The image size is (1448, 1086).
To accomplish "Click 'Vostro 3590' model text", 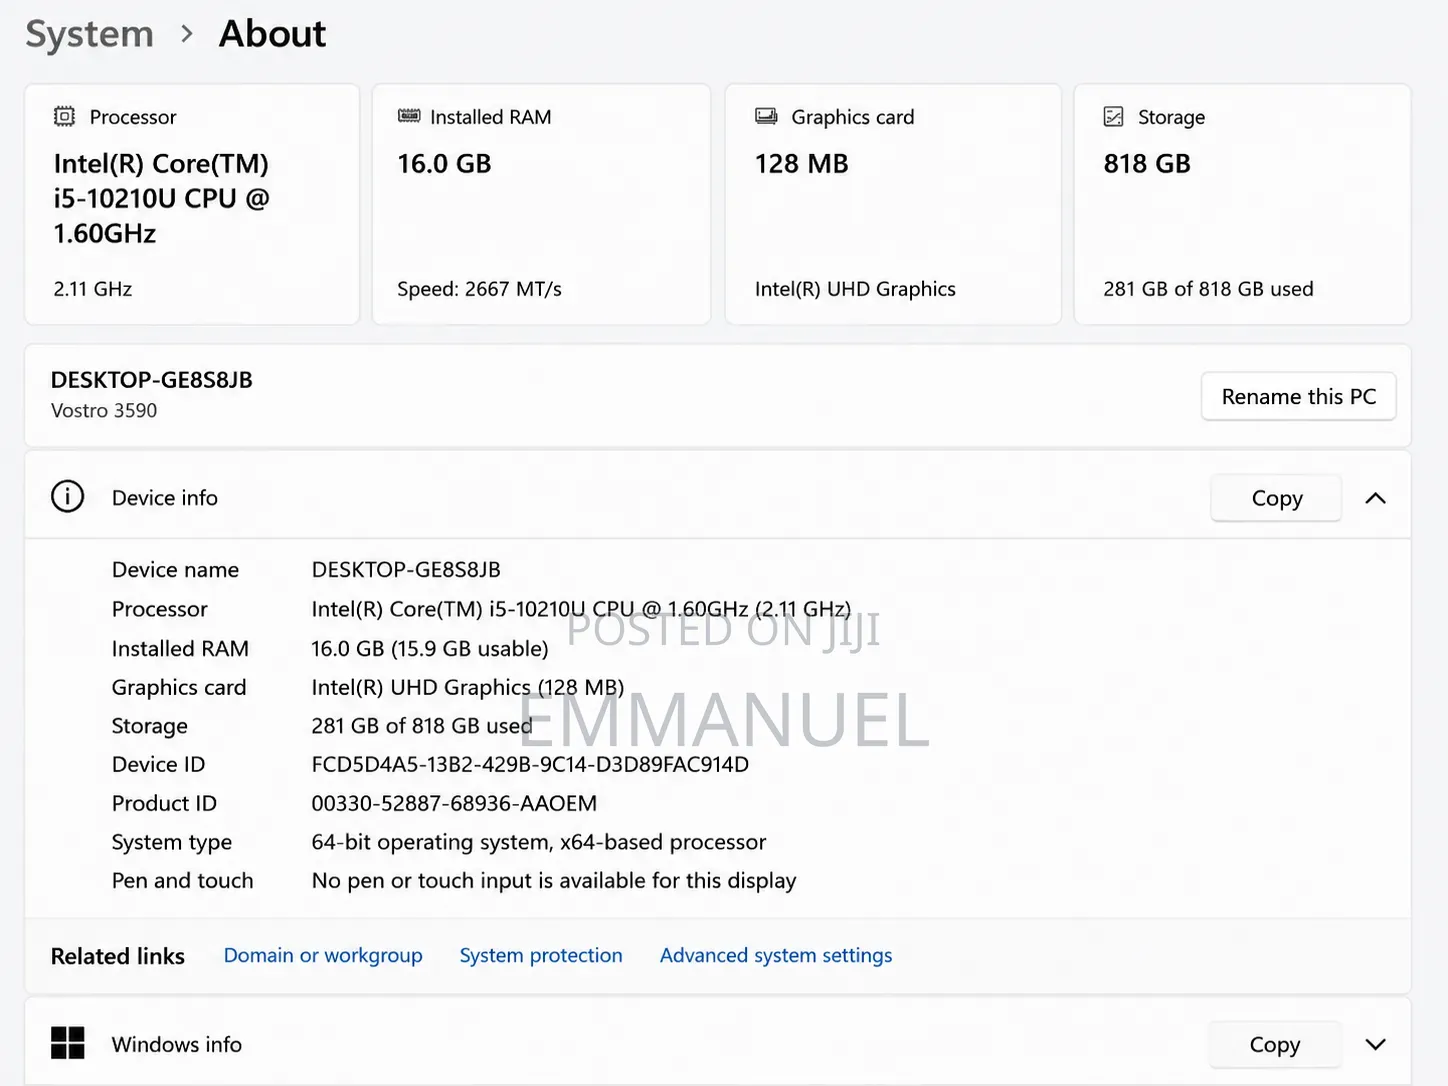I will [x=104, y=411].
